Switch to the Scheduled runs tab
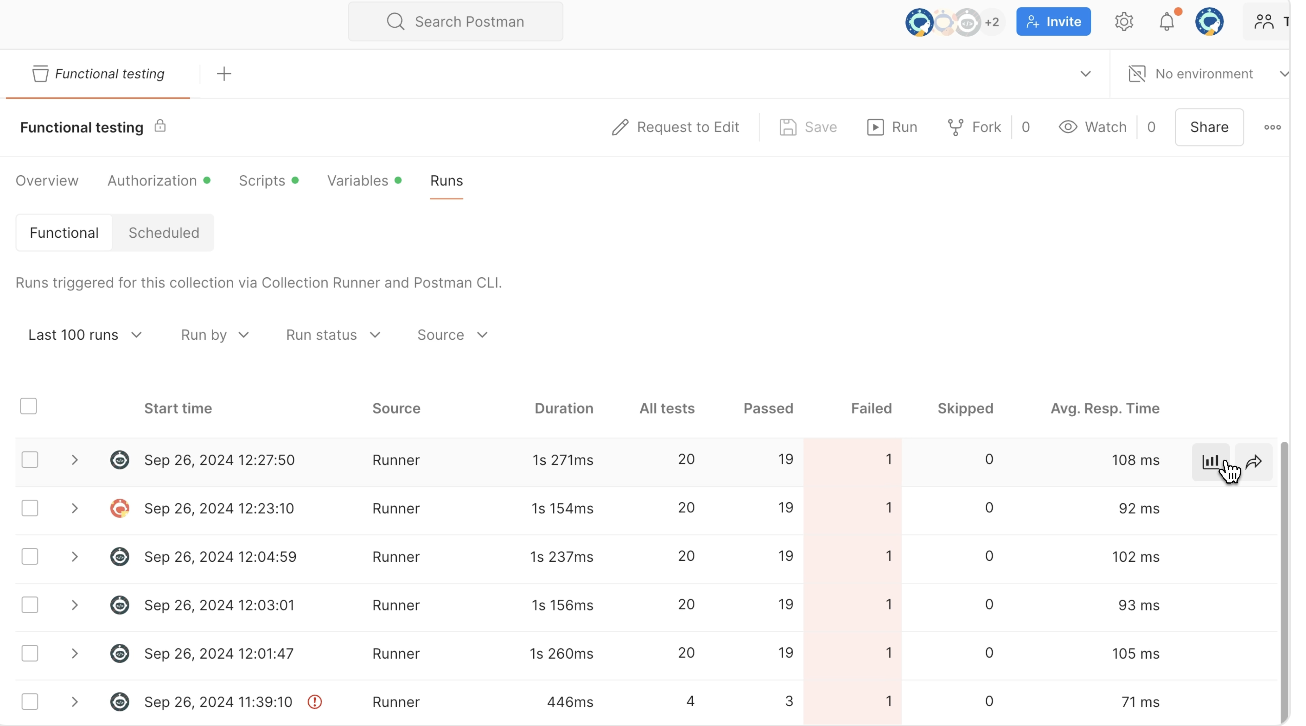 pos(164,233)
